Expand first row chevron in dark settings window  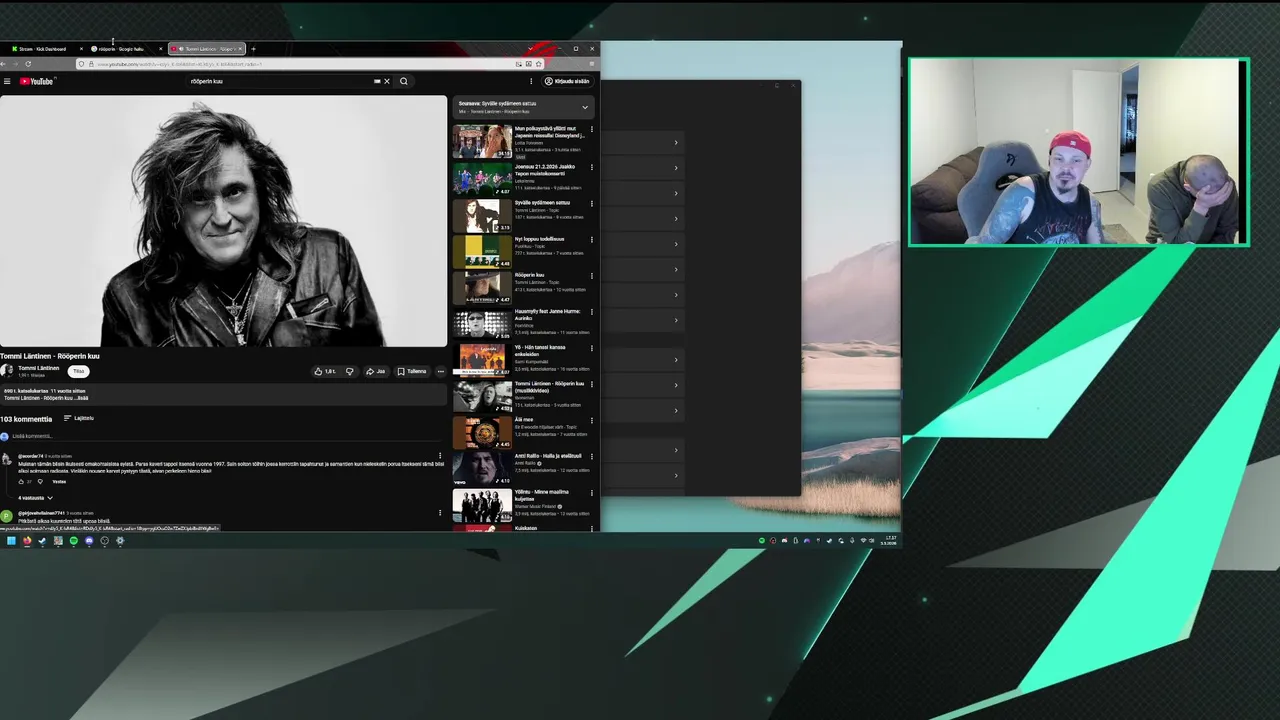coord(675,142)
